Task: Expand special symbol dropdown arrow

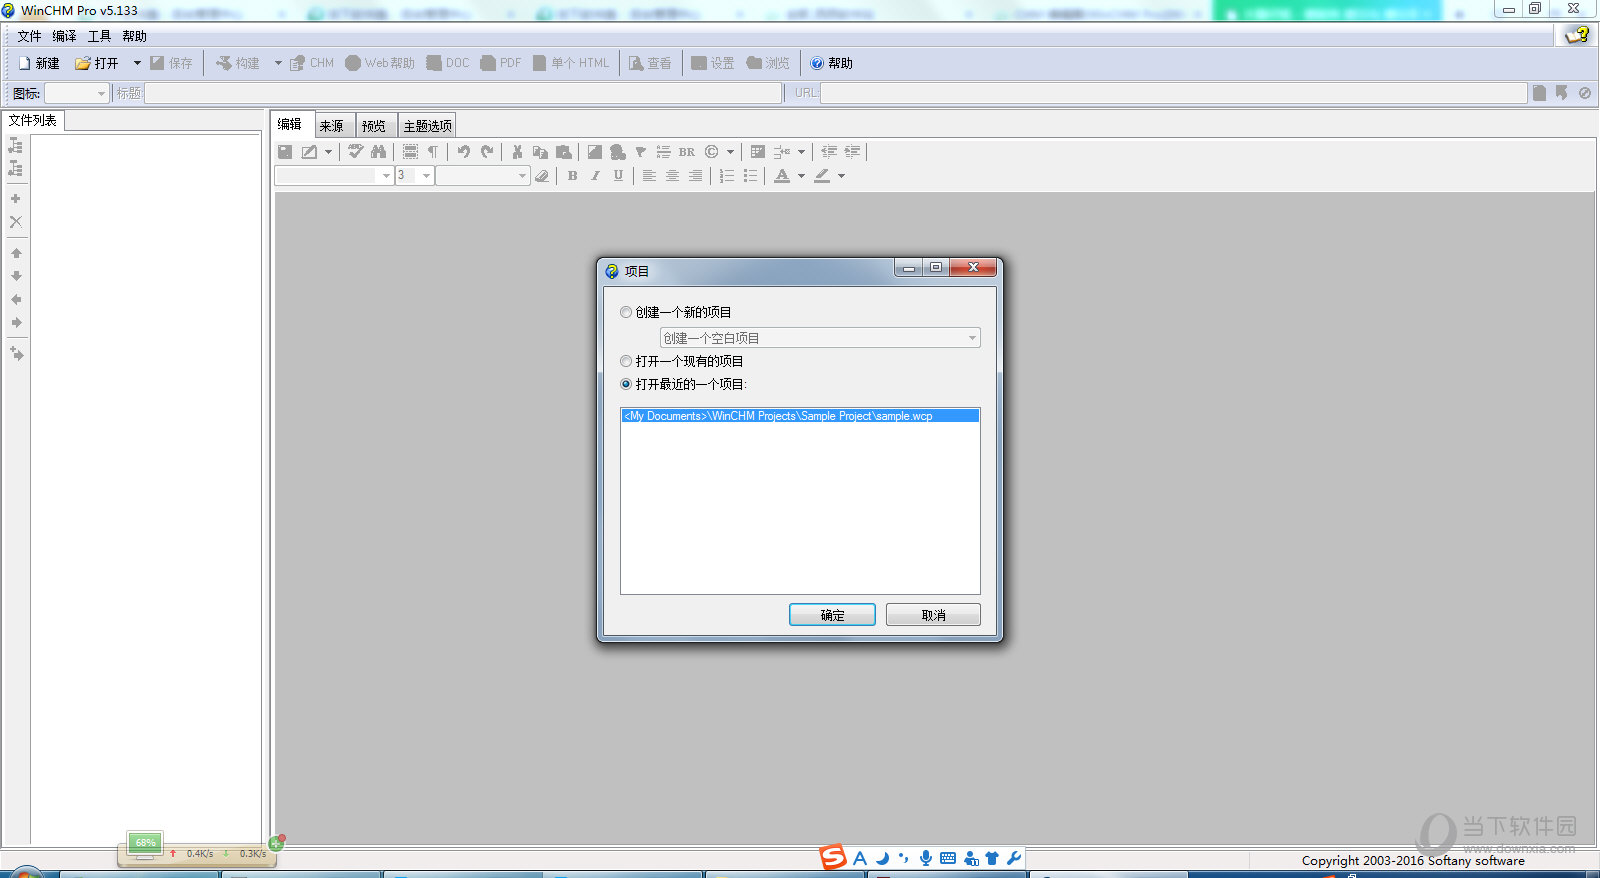Action: pos(730,152)
